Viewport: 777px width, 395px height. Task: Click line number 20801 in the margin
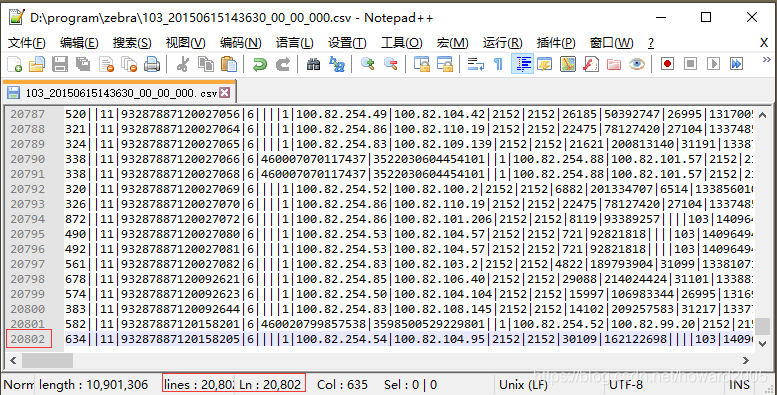pos(27,324)
